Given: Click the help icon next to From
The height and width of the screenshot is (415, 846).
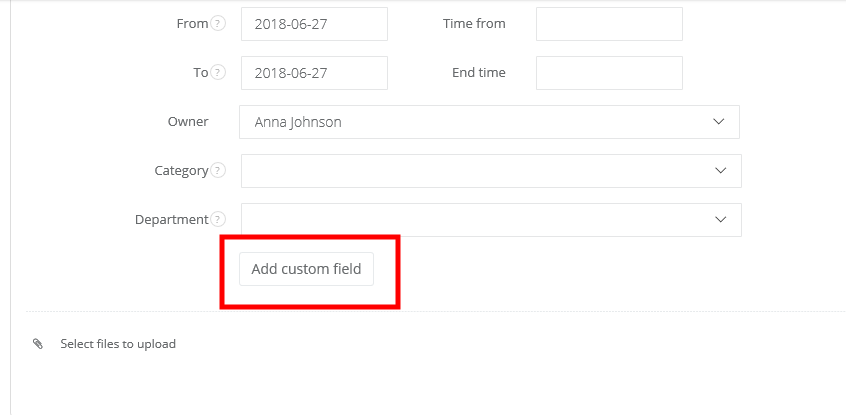Looking at the screenshot, I should pos(219,24).
